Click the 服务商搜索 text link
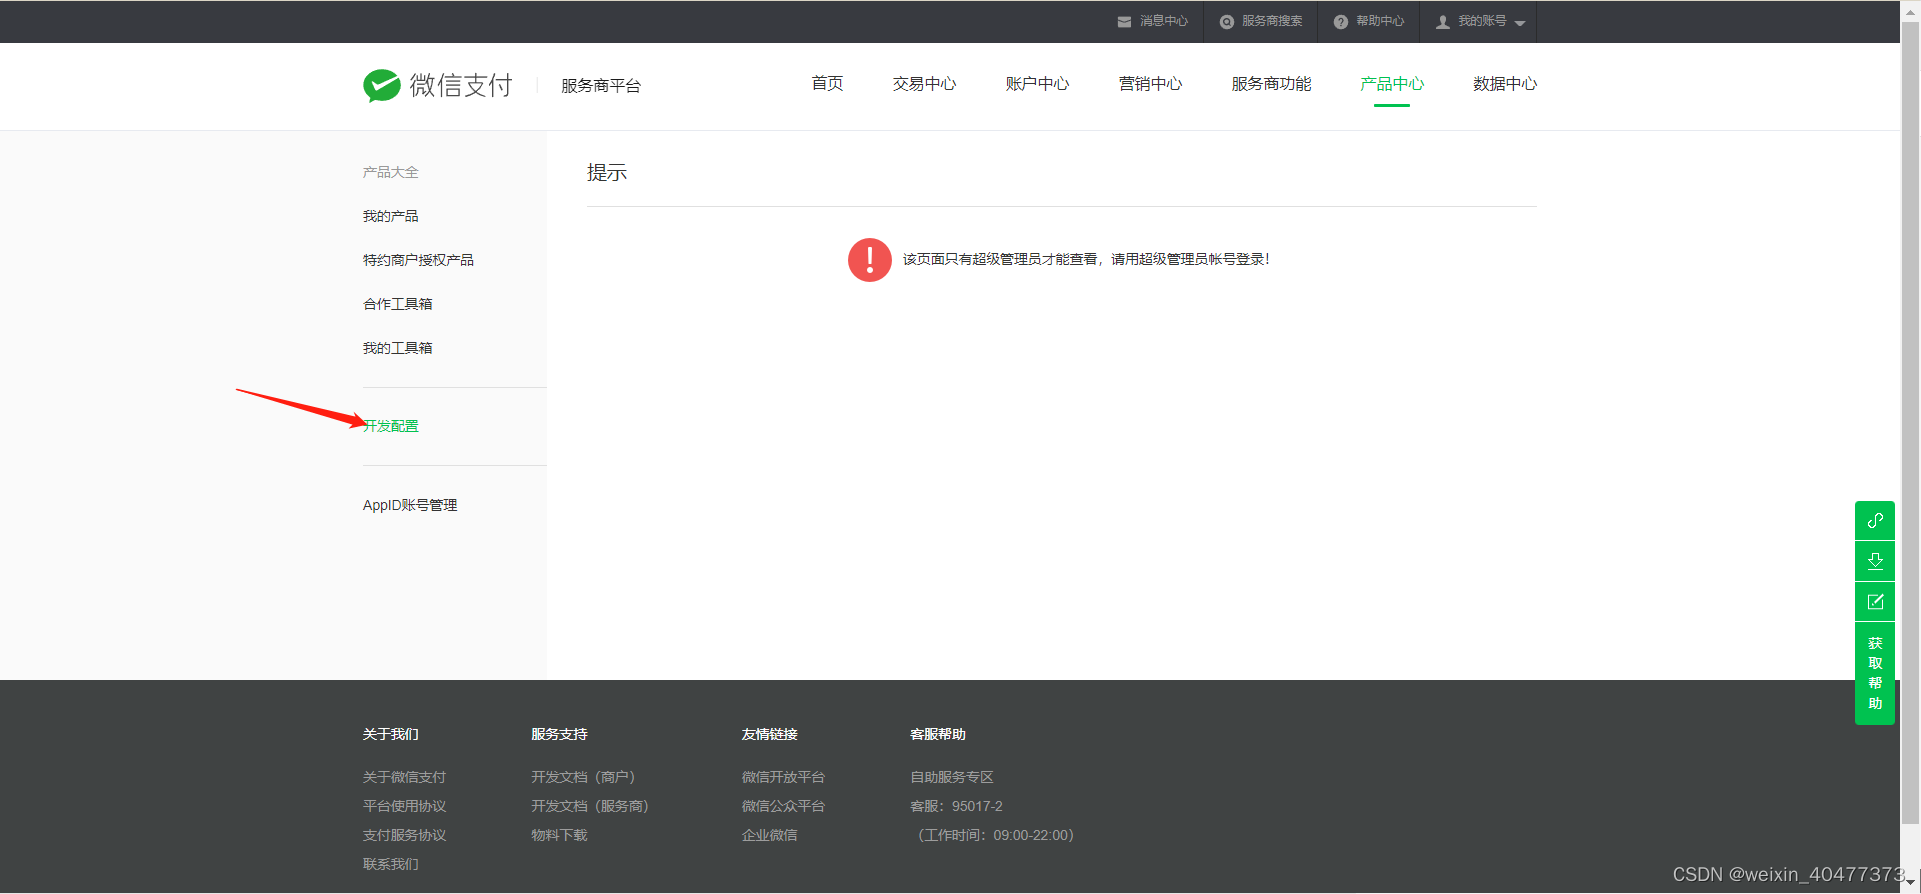This screenshot has height=894, width=1921. [x=1272, y=21]
